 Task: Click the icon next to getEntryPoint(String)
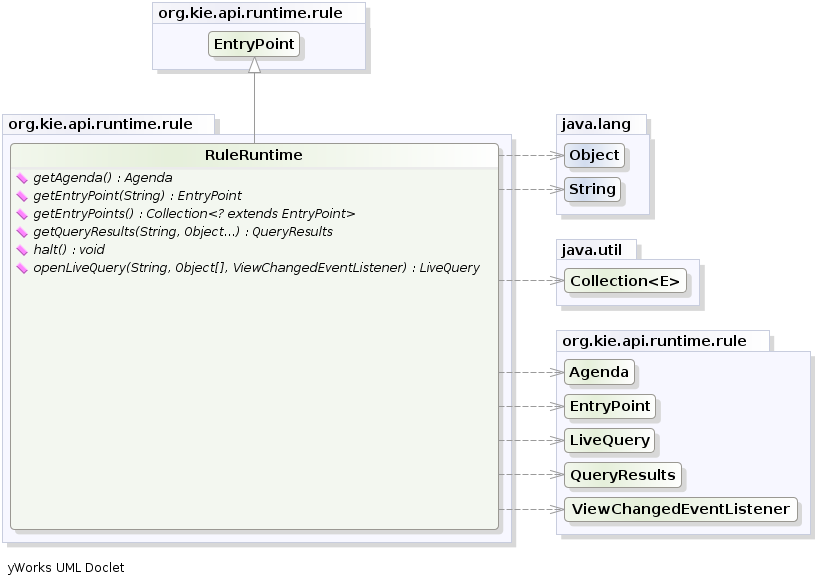click(x=22, y=196)
